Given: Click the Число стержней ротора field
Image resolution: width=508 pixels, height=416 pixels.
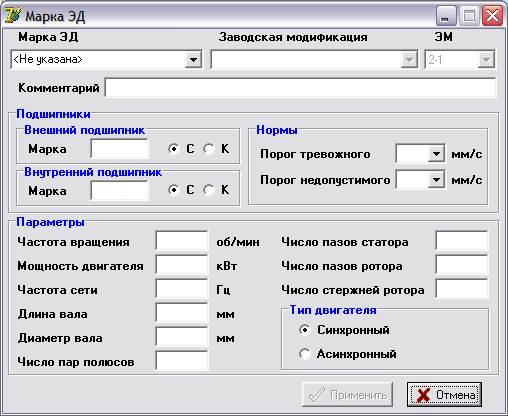Looking at the screenshot, I should pyautogui.click(x=462, y=289).
